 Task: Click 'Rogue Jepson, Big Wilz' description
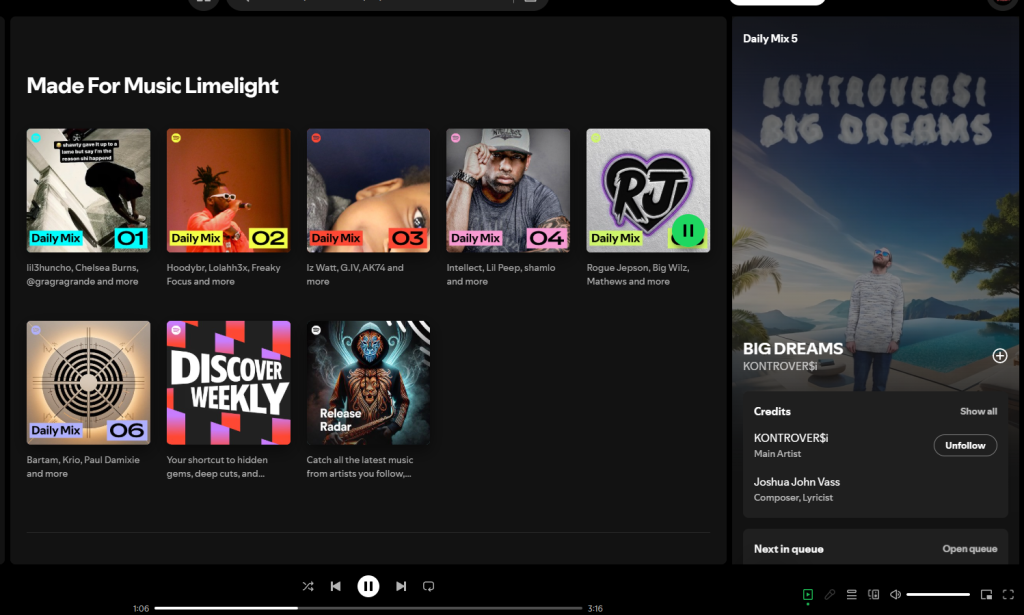coord(638,274)
